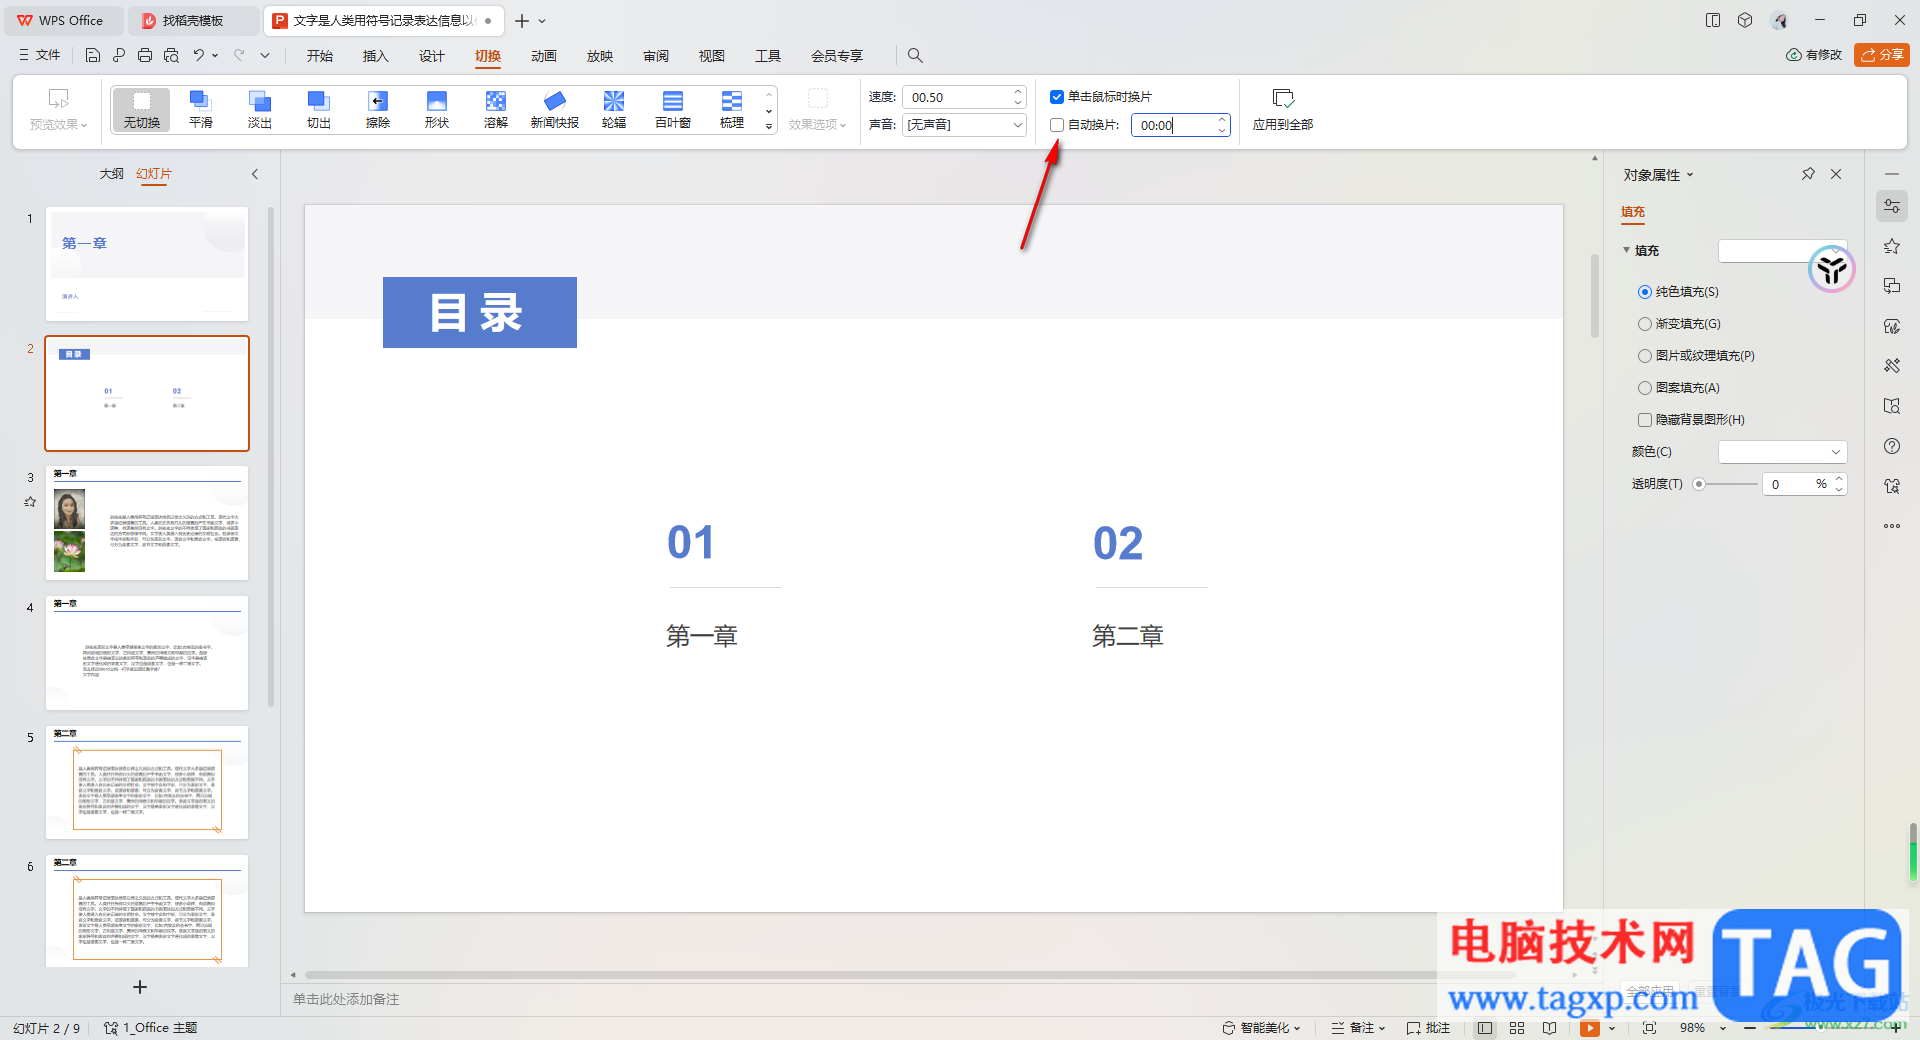Add a new slide with plus button
Viewport: 1920px width, 1040px height.
(x=140, y=987)
